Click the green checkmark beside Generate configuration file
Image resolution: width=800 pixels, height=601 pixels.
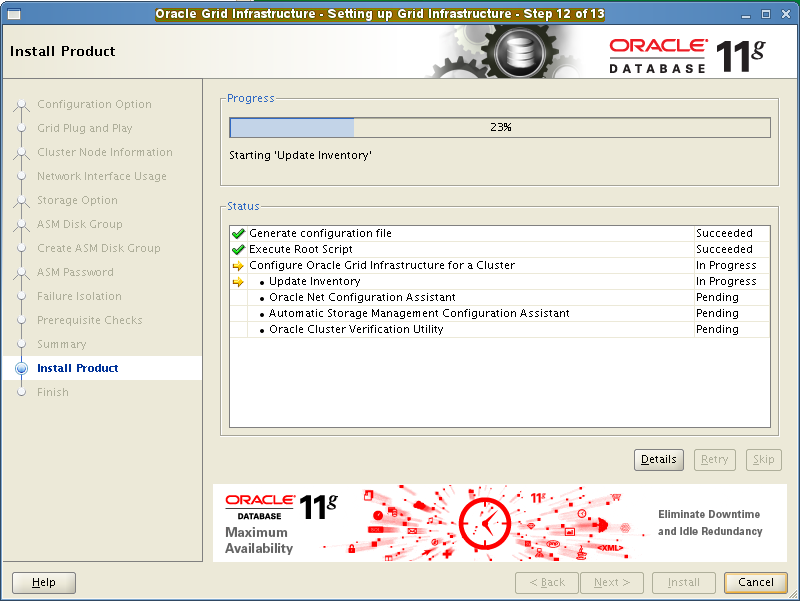coord(238,233)
